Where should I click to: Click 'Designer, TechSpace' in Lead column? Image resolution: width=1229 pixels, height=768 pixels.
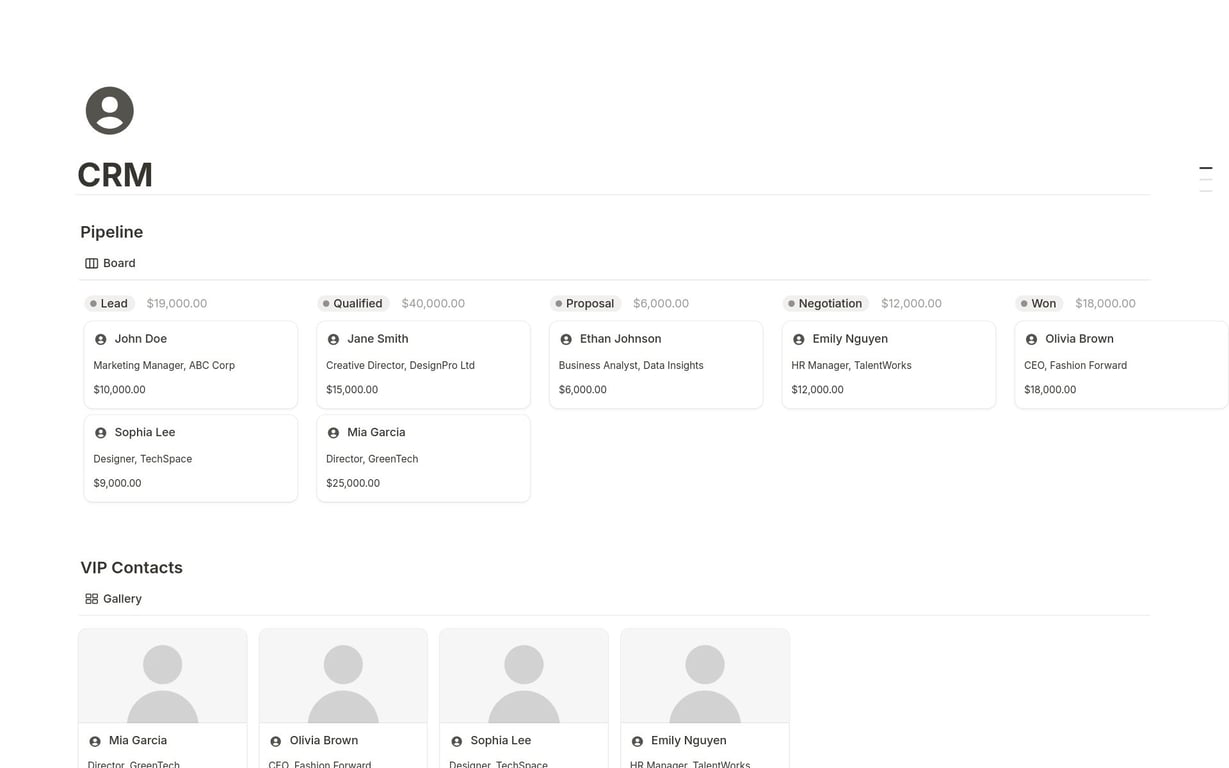(x=143, y=459)
